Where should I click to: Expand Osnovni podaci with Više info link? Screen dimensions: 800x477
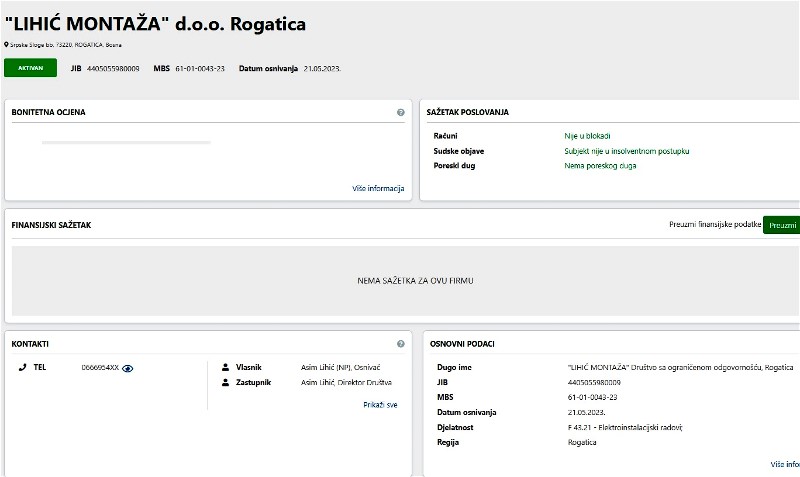coord(785,464)
